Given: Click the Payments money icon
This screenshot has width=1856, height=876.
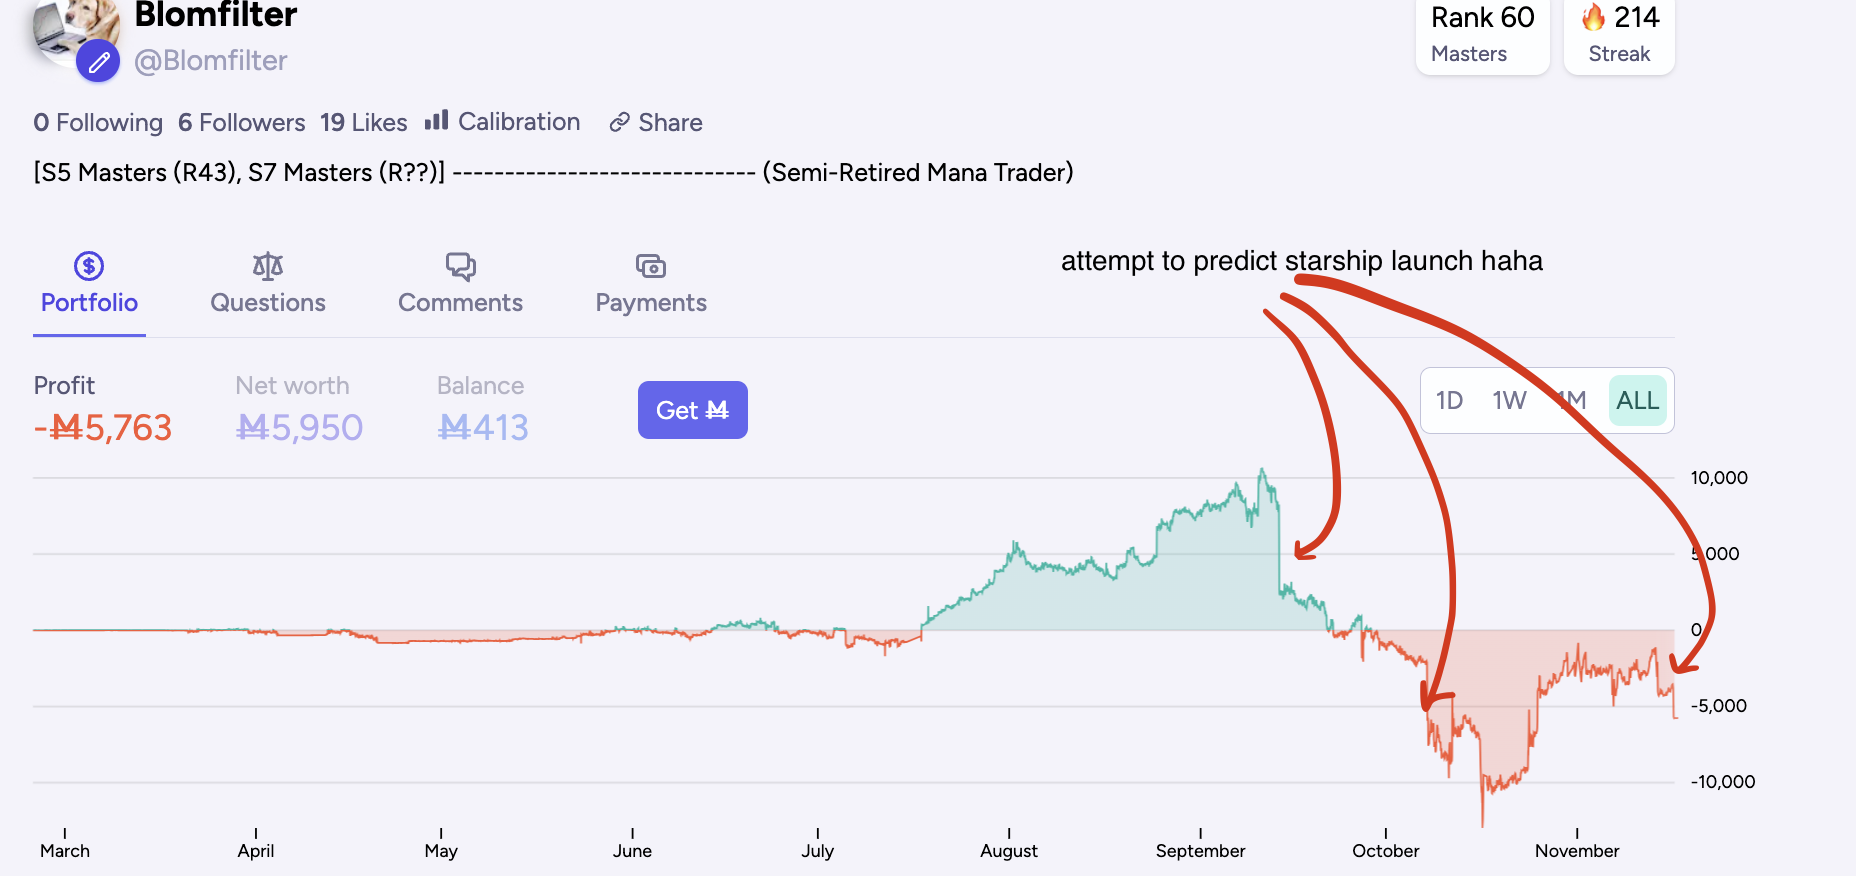Looking at the screenshot, I should [x=651, y=266].
